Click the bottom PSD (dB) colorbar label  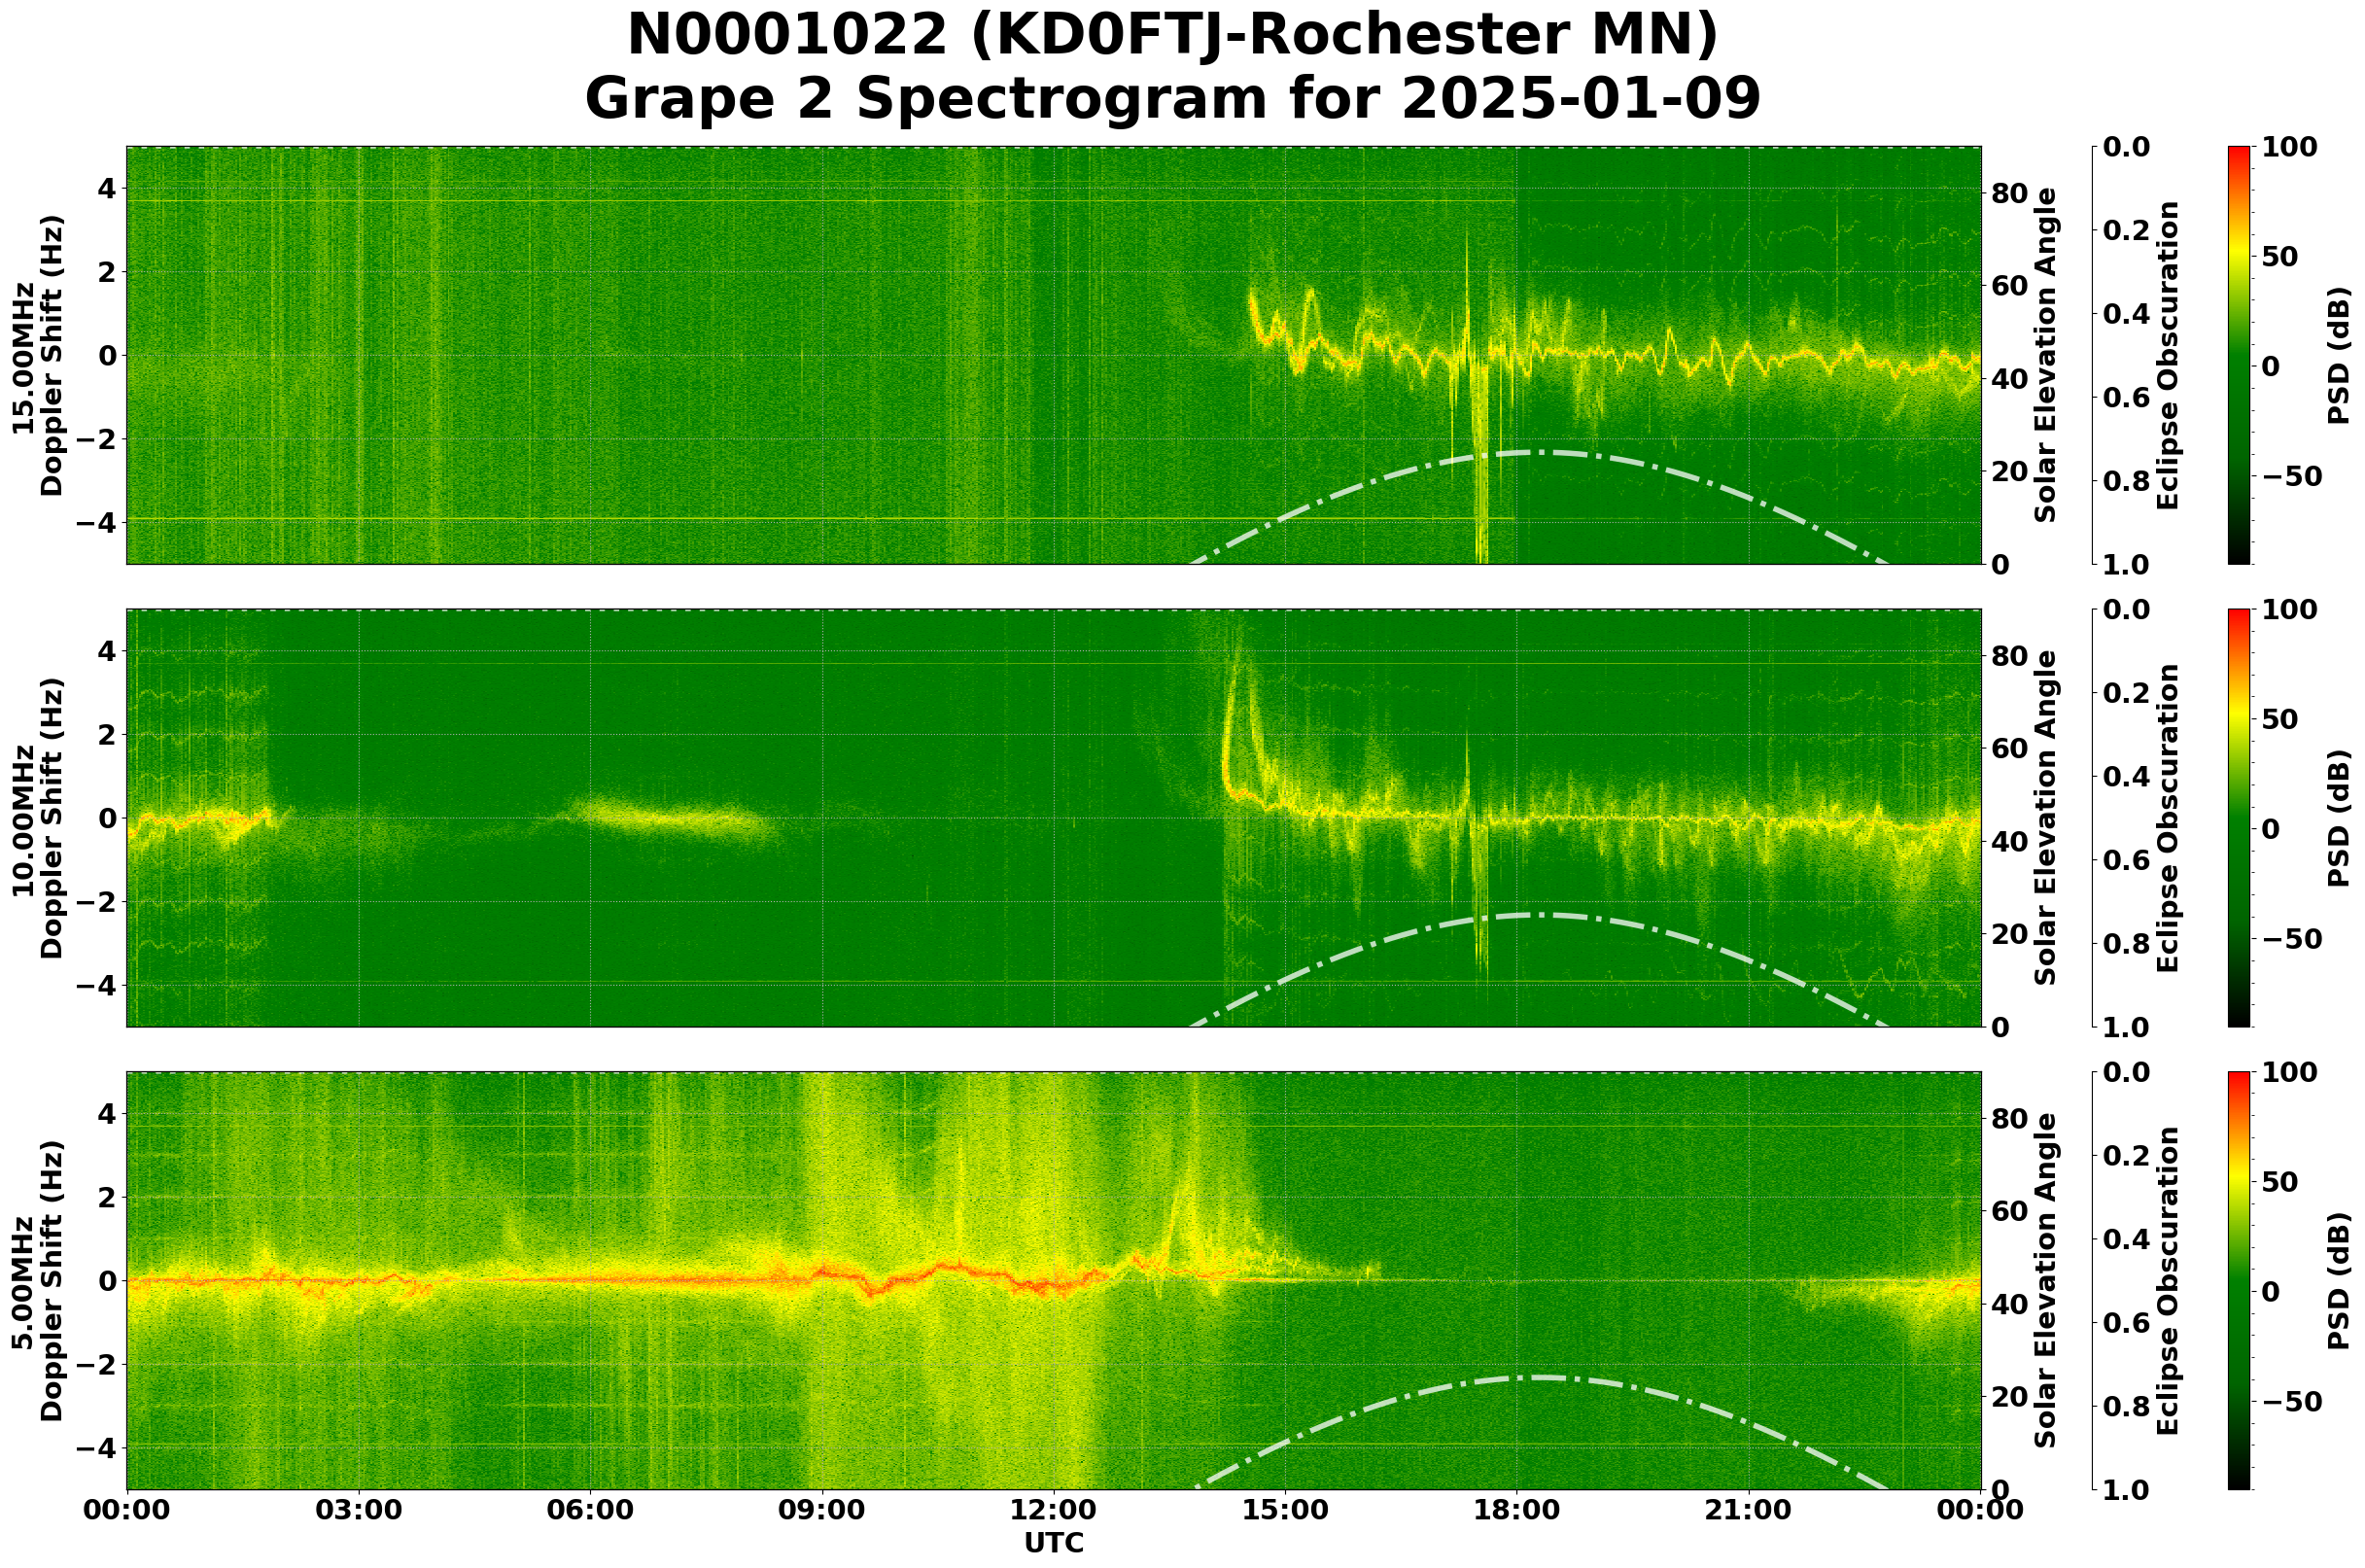tap(2337, 1281)
